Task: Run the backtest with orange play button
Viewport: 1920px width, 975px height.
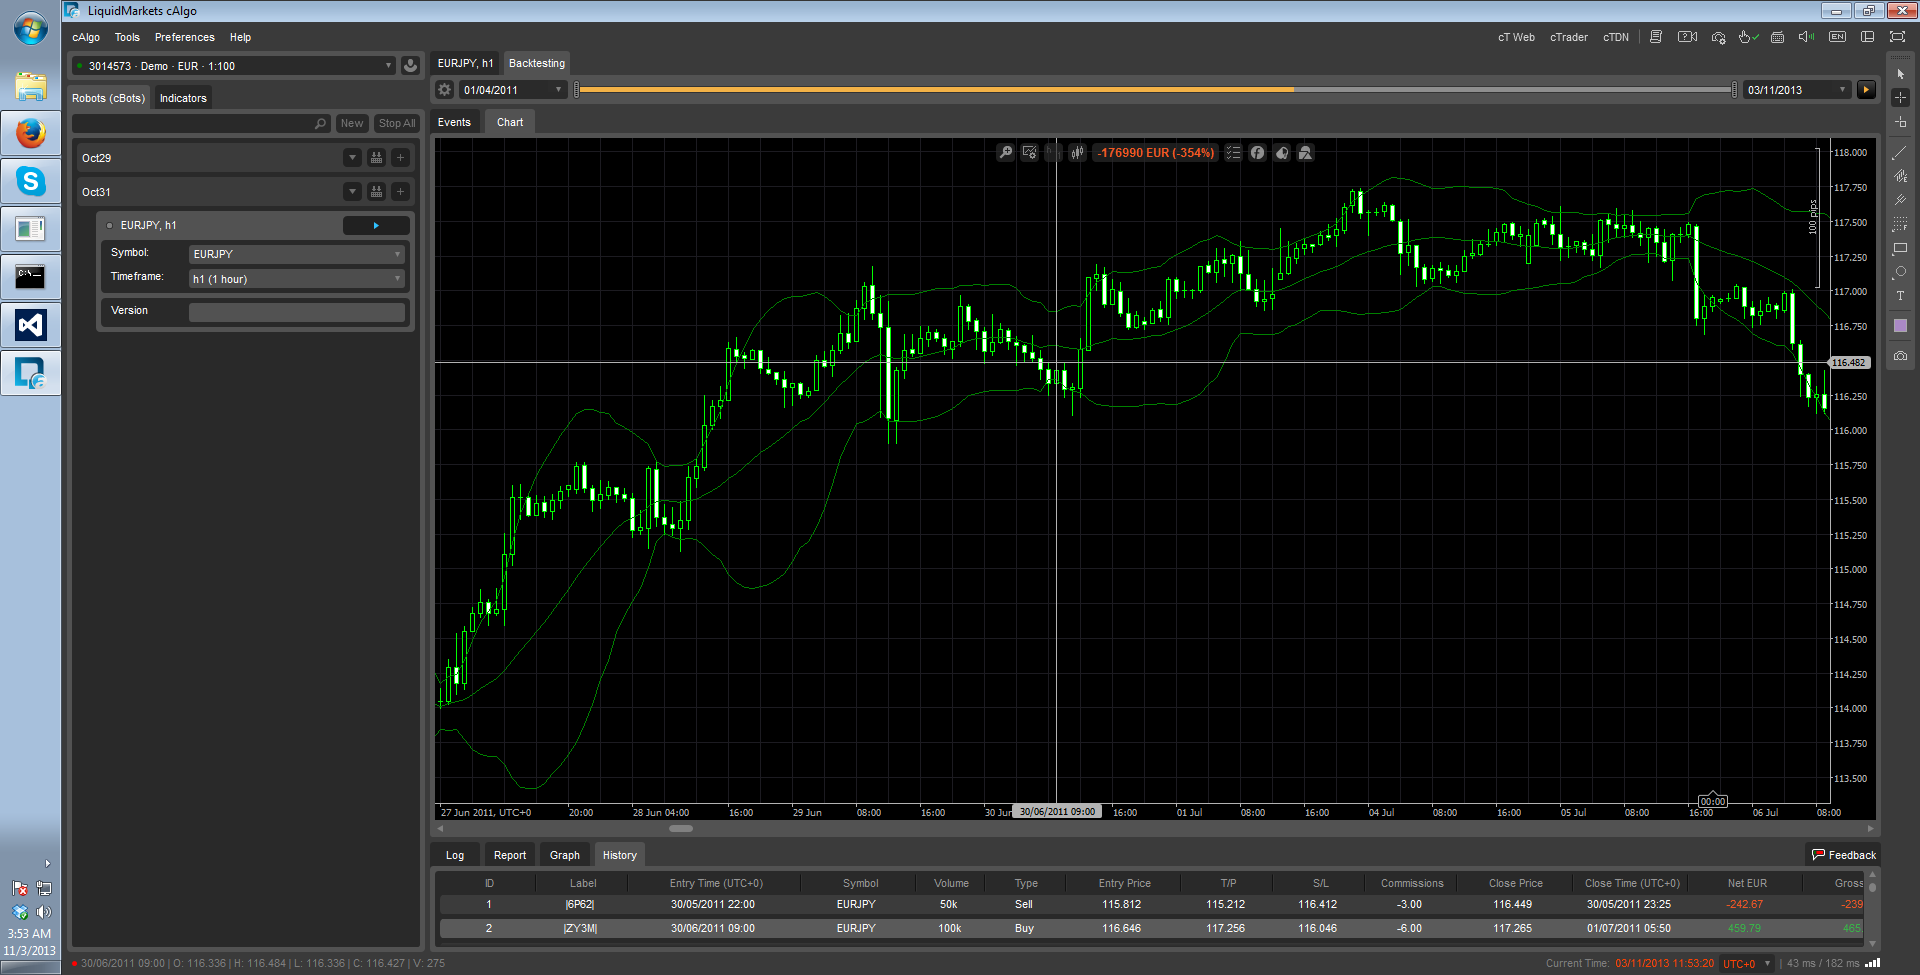Action: (x=1866, y=90)
